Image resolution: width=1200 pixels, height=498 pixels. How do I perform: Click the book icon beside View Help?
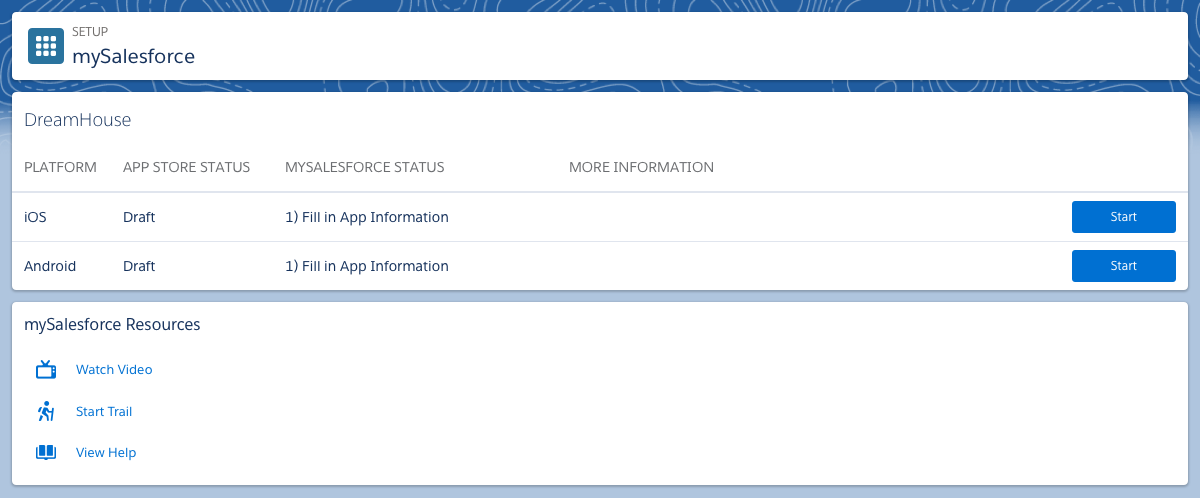click(46, 453)
